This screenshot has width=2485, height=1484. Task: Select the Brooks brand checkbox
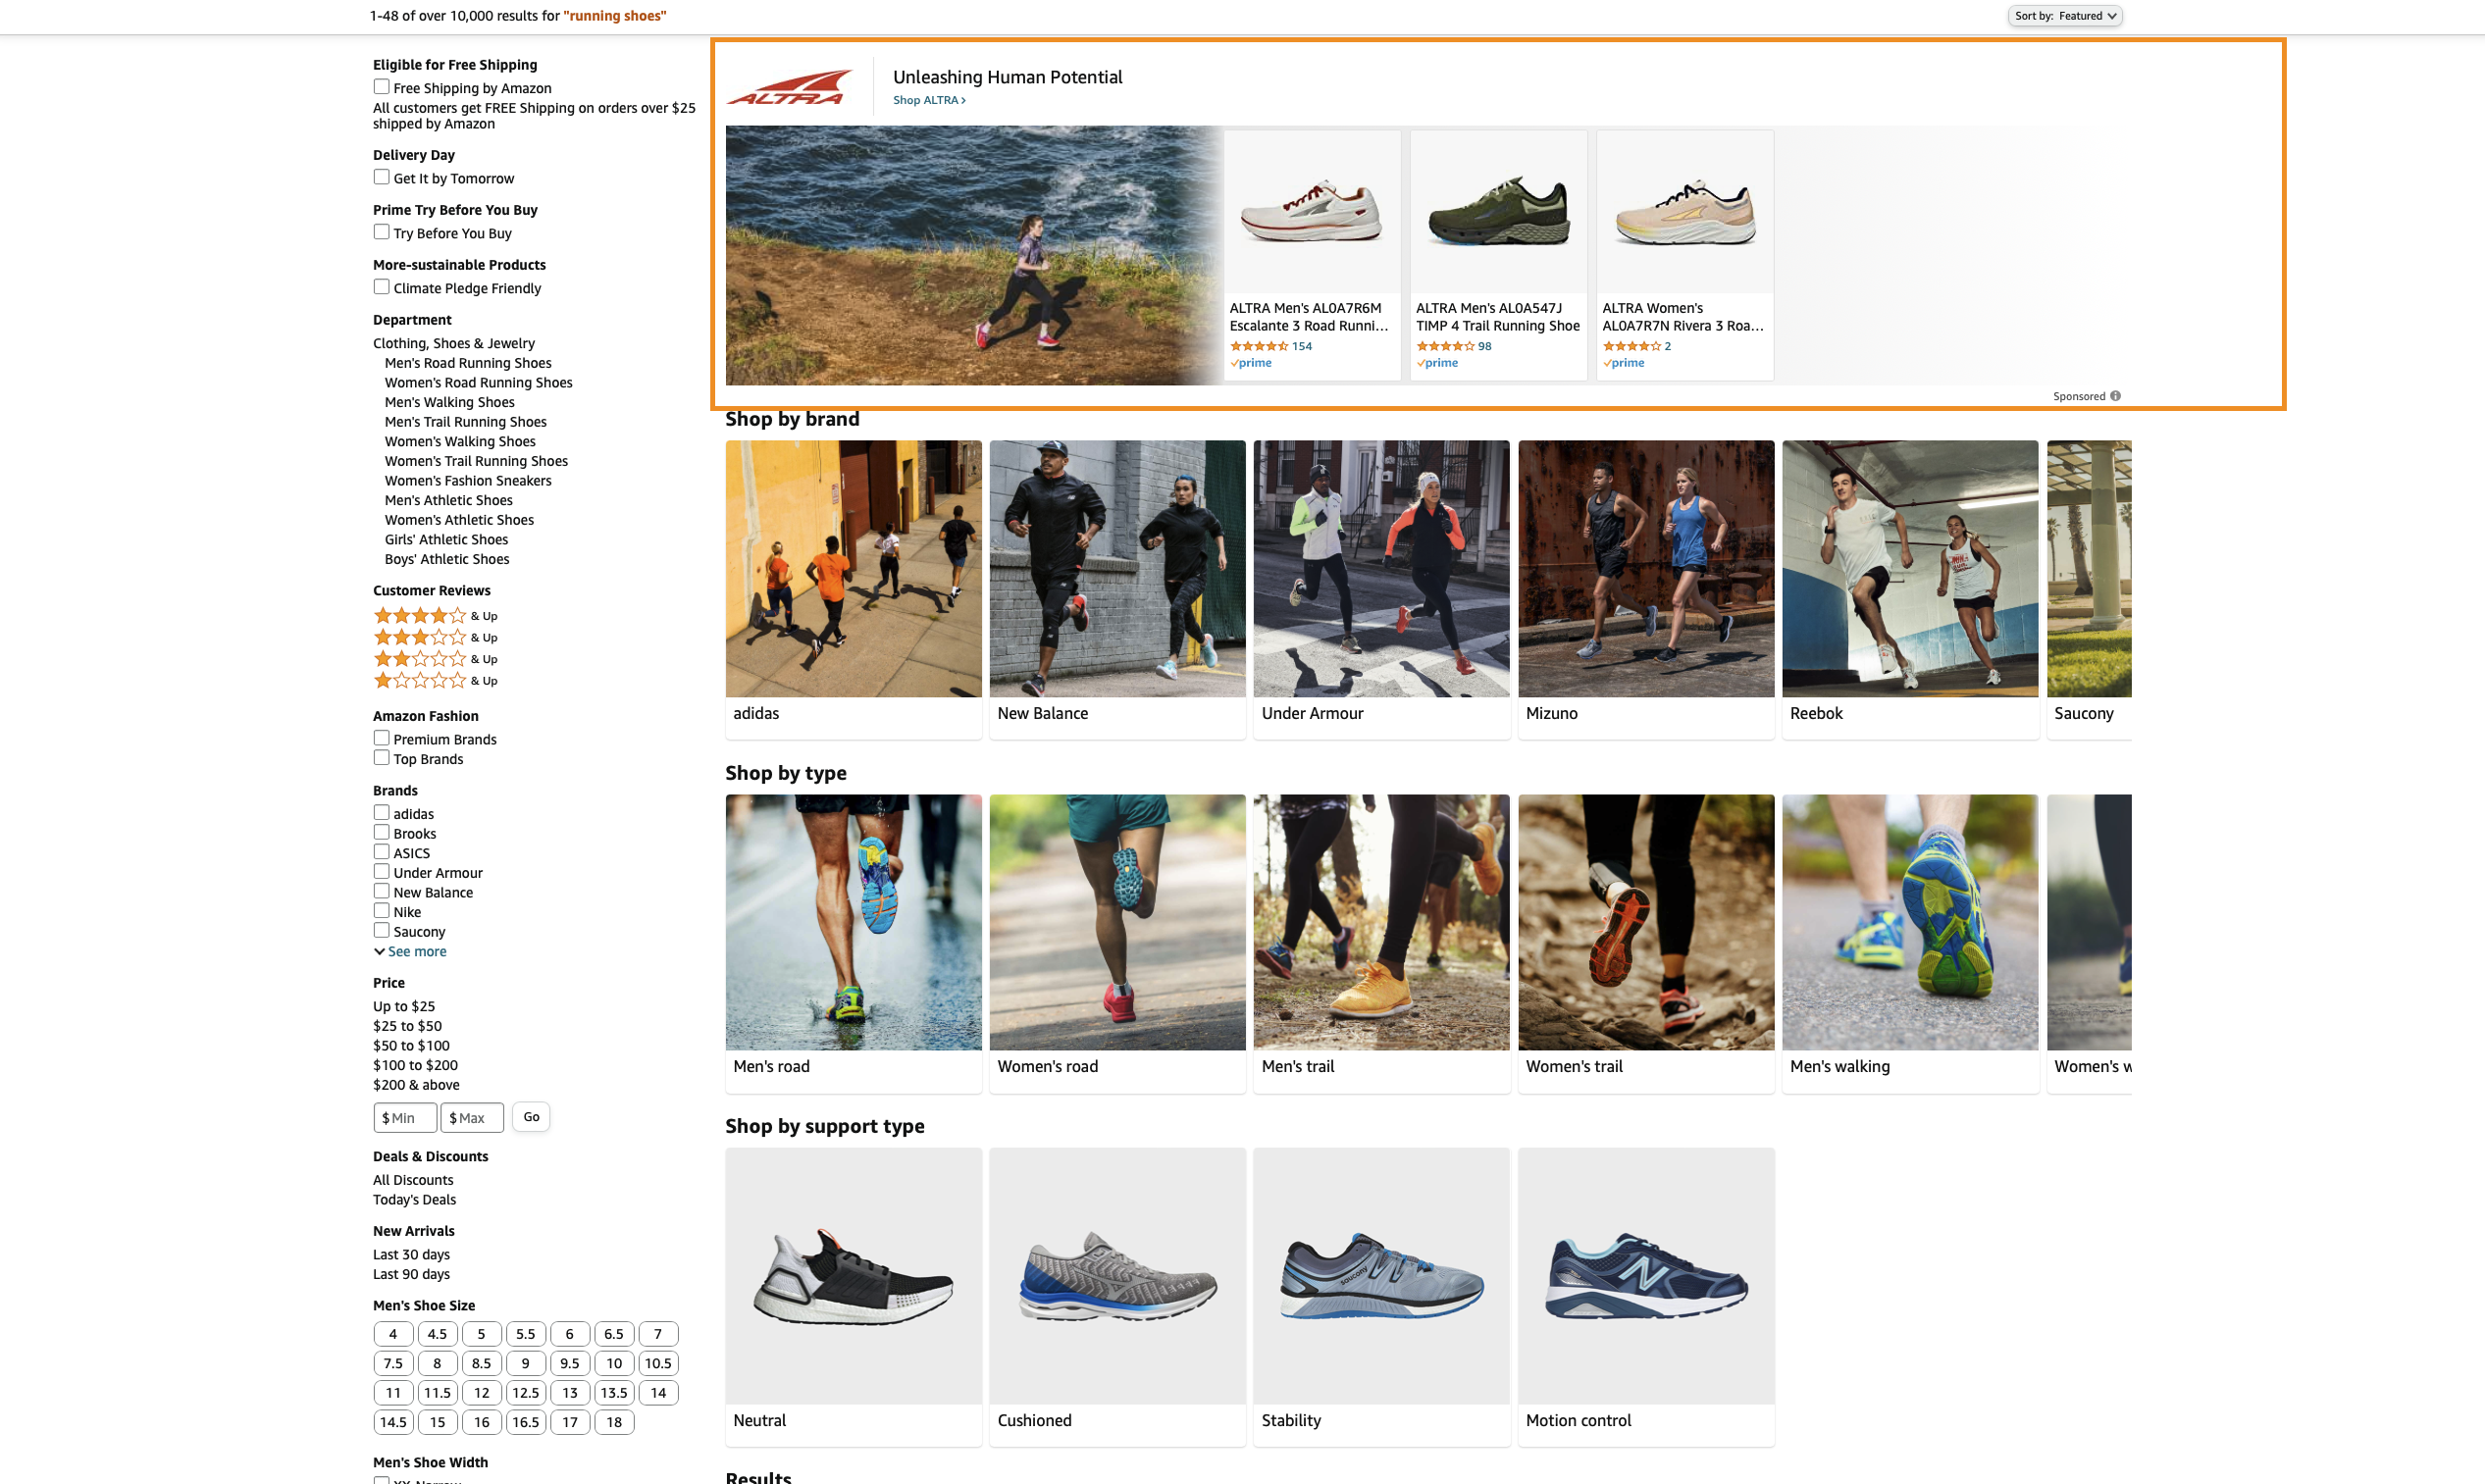(381, 833)
